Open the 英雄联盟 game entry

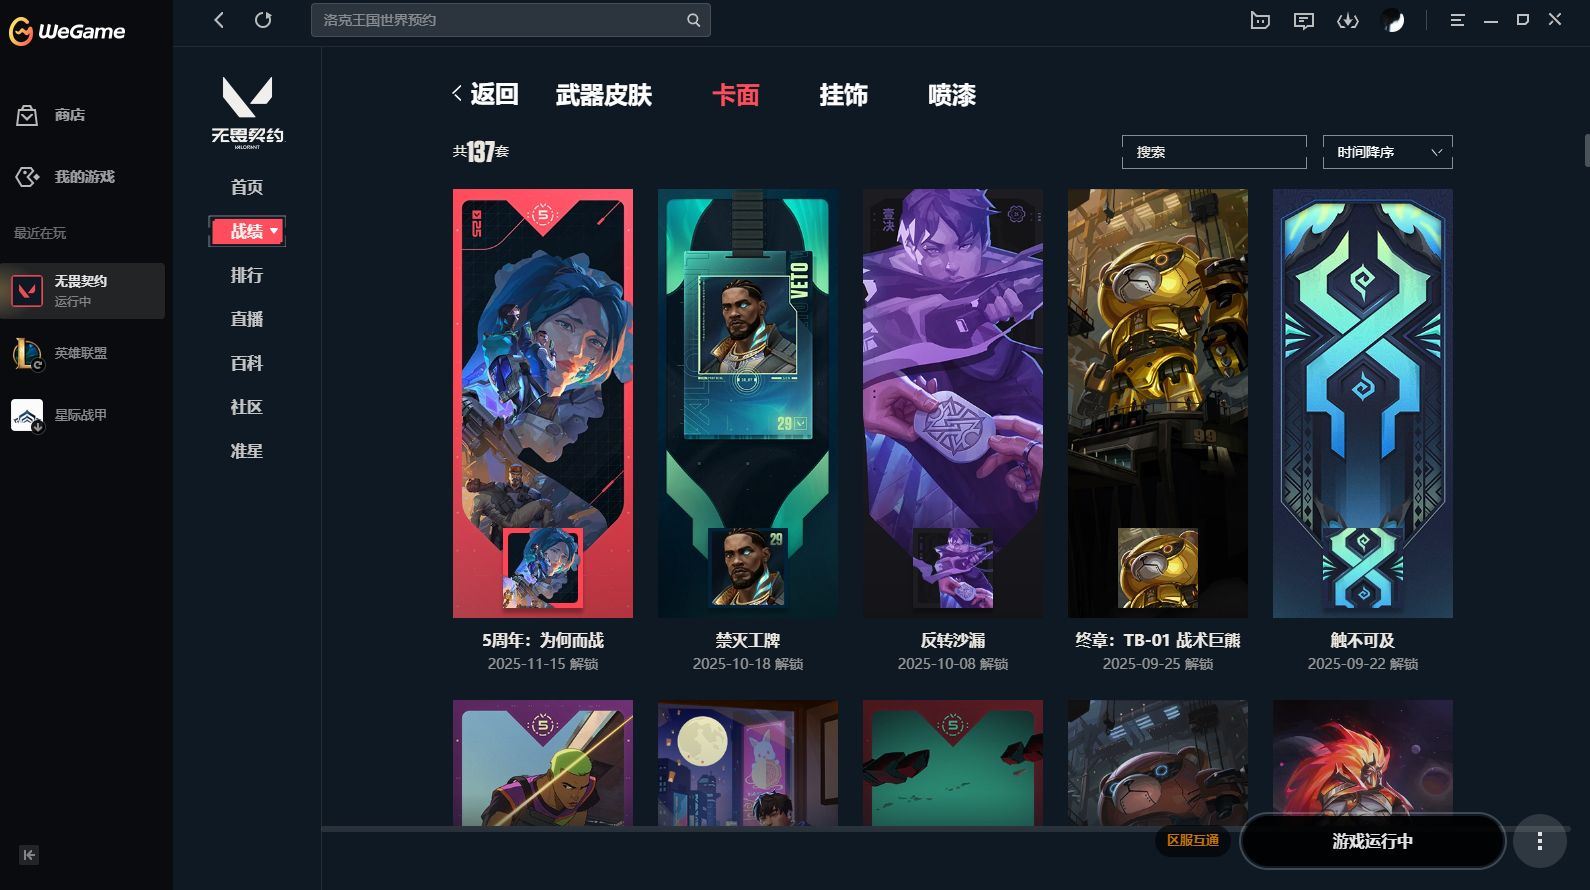[x=82, y=353]
